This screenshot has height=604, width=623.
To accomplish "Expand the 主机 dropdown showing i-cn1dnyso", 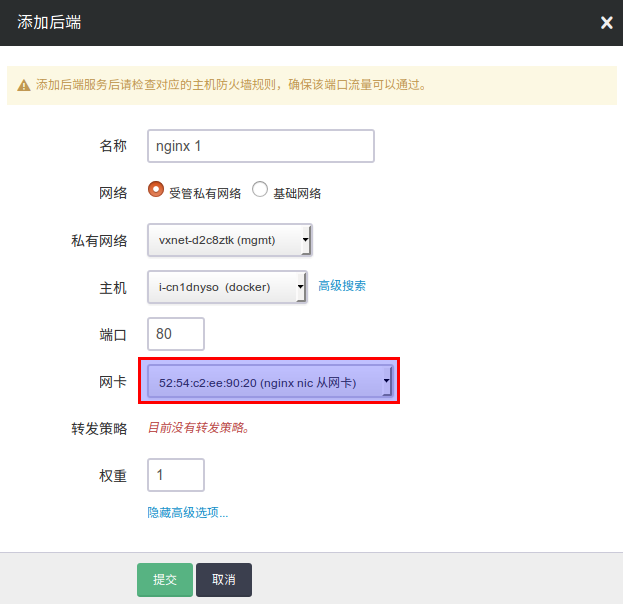I will click(228, 287).
